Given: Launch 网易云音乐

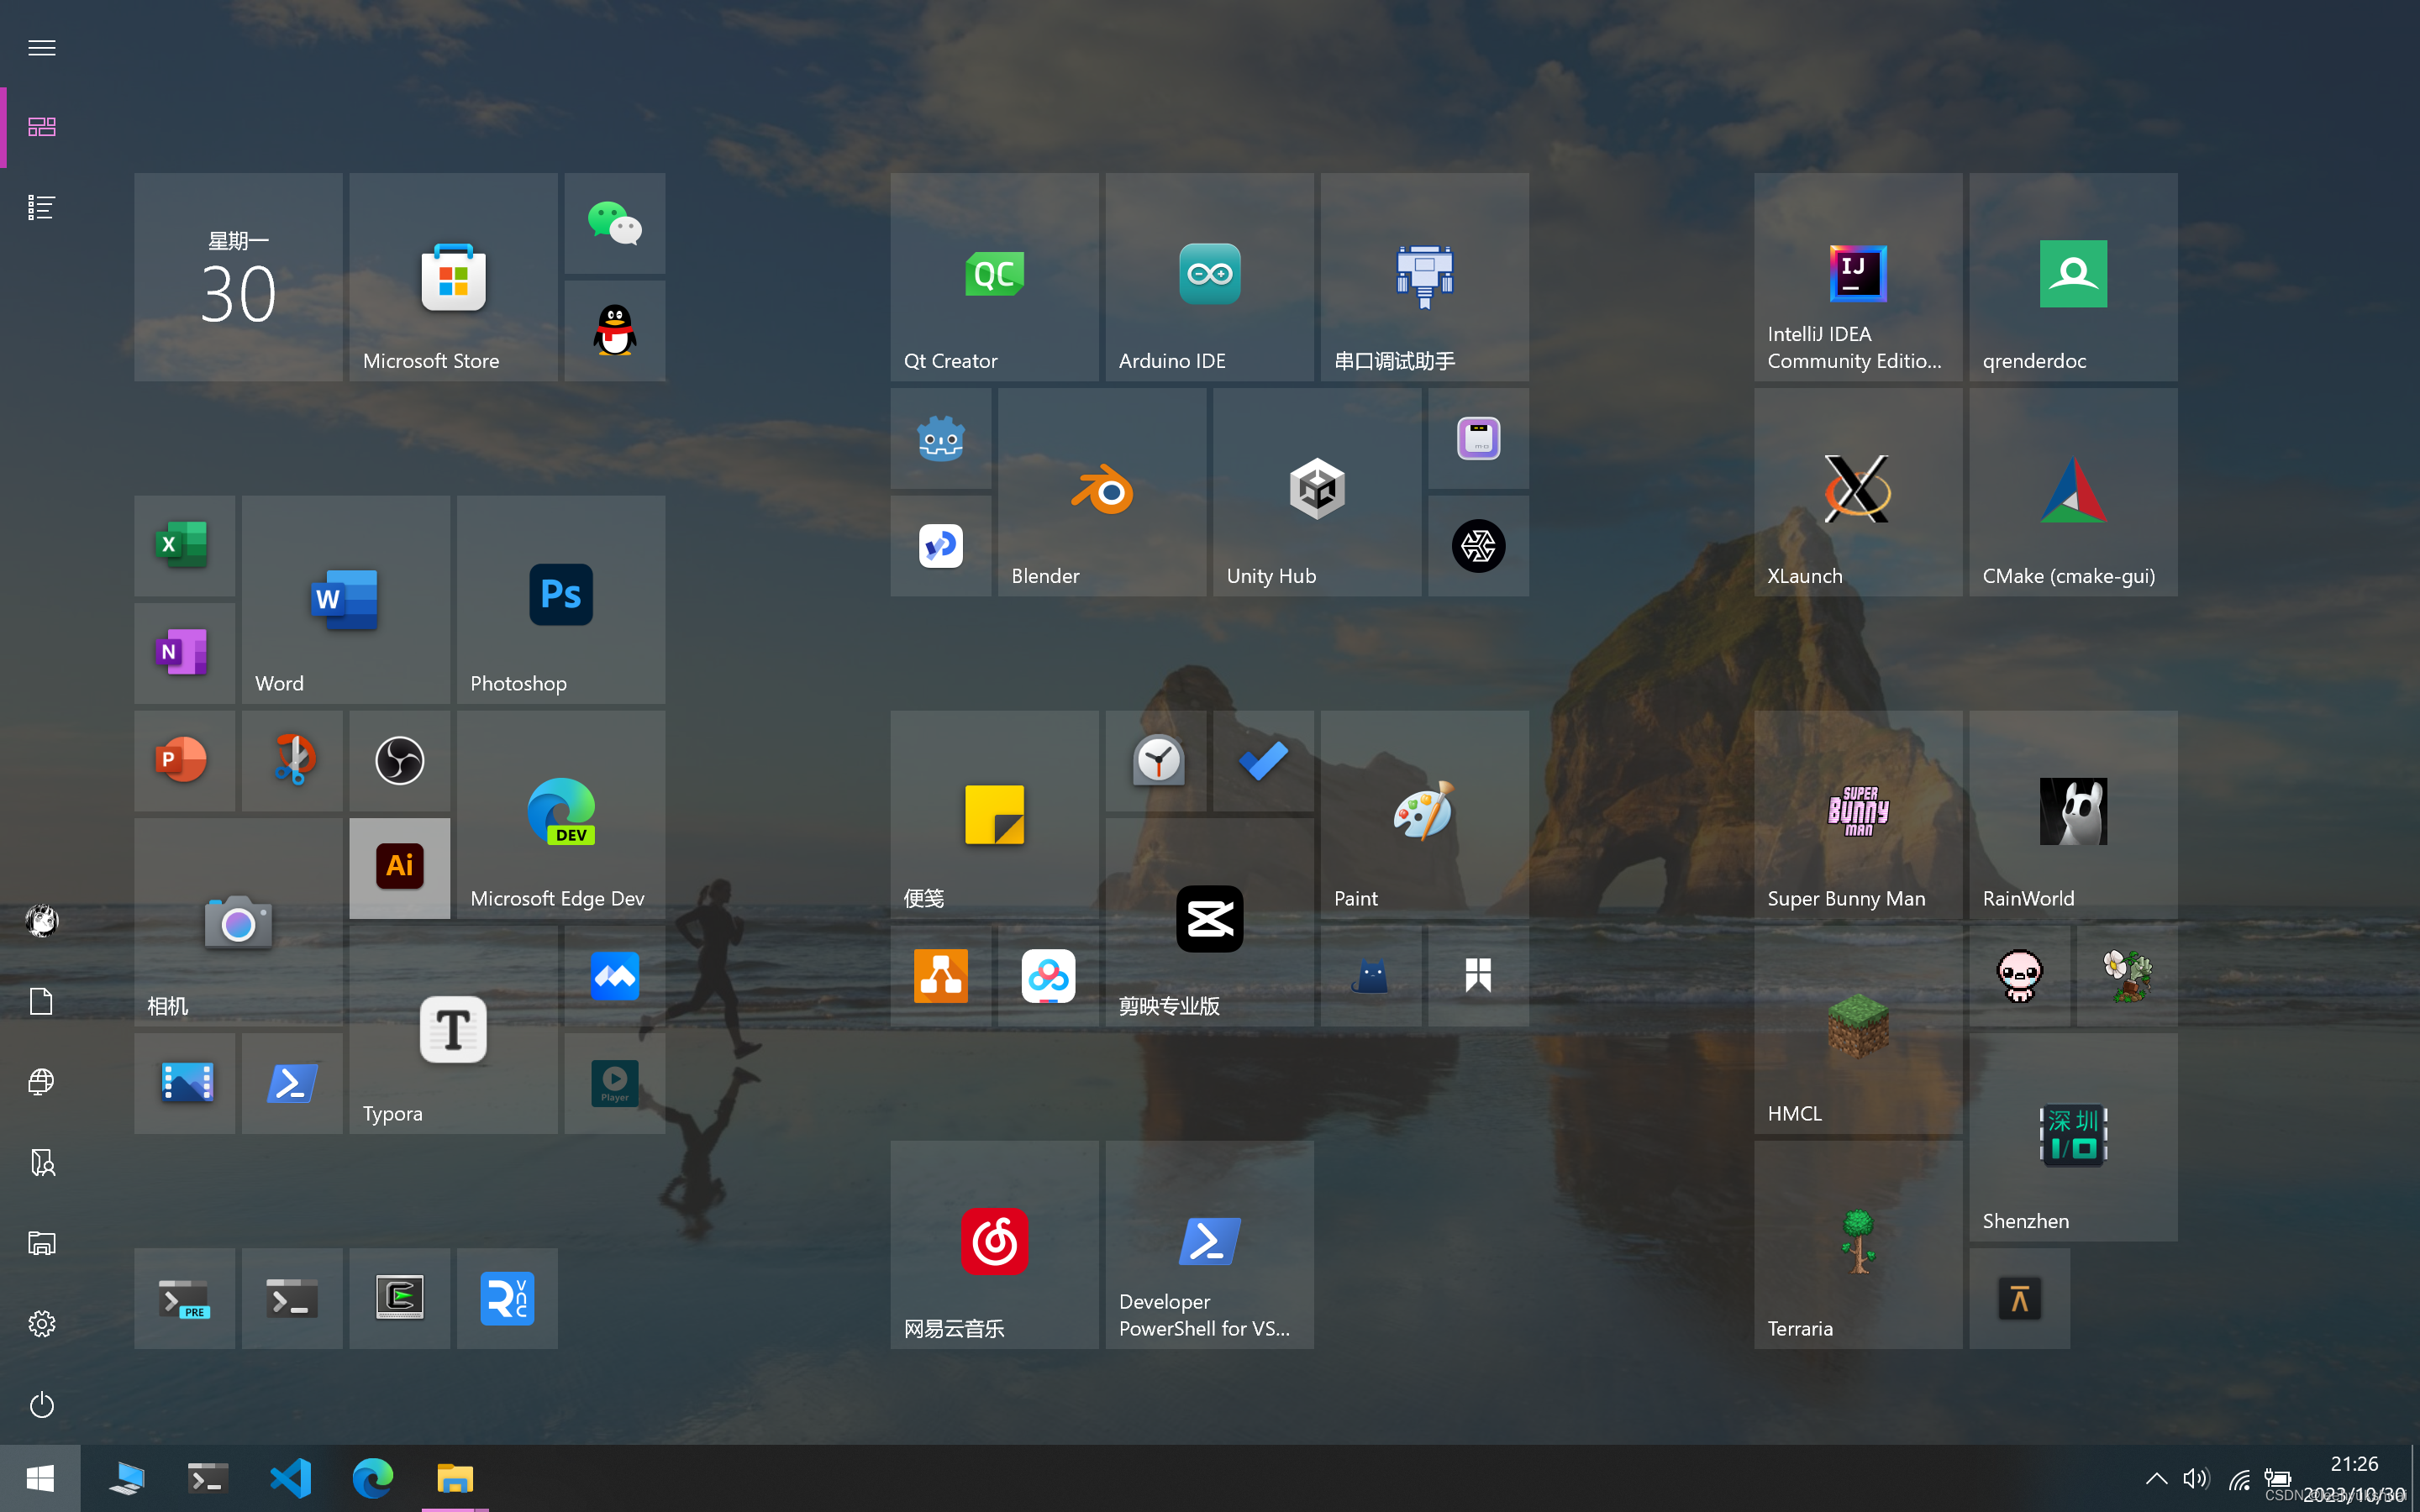Looking at the screenshot, I should [994, 1245].
